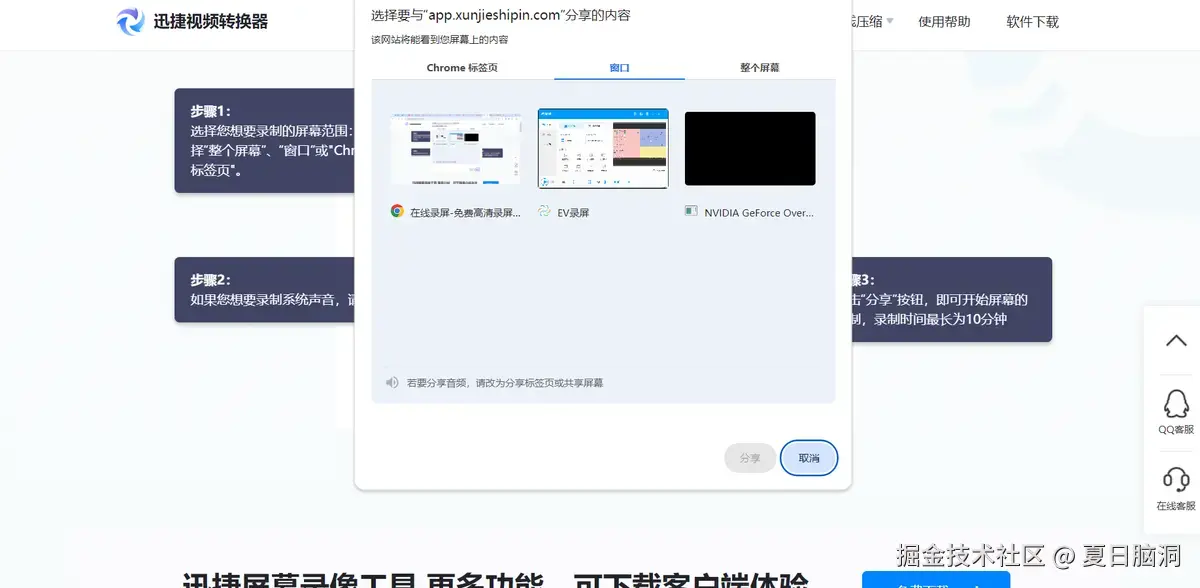1200x588 pixels.
Task: Click the 若要分享音频 hint text
Action: (505, 383)
